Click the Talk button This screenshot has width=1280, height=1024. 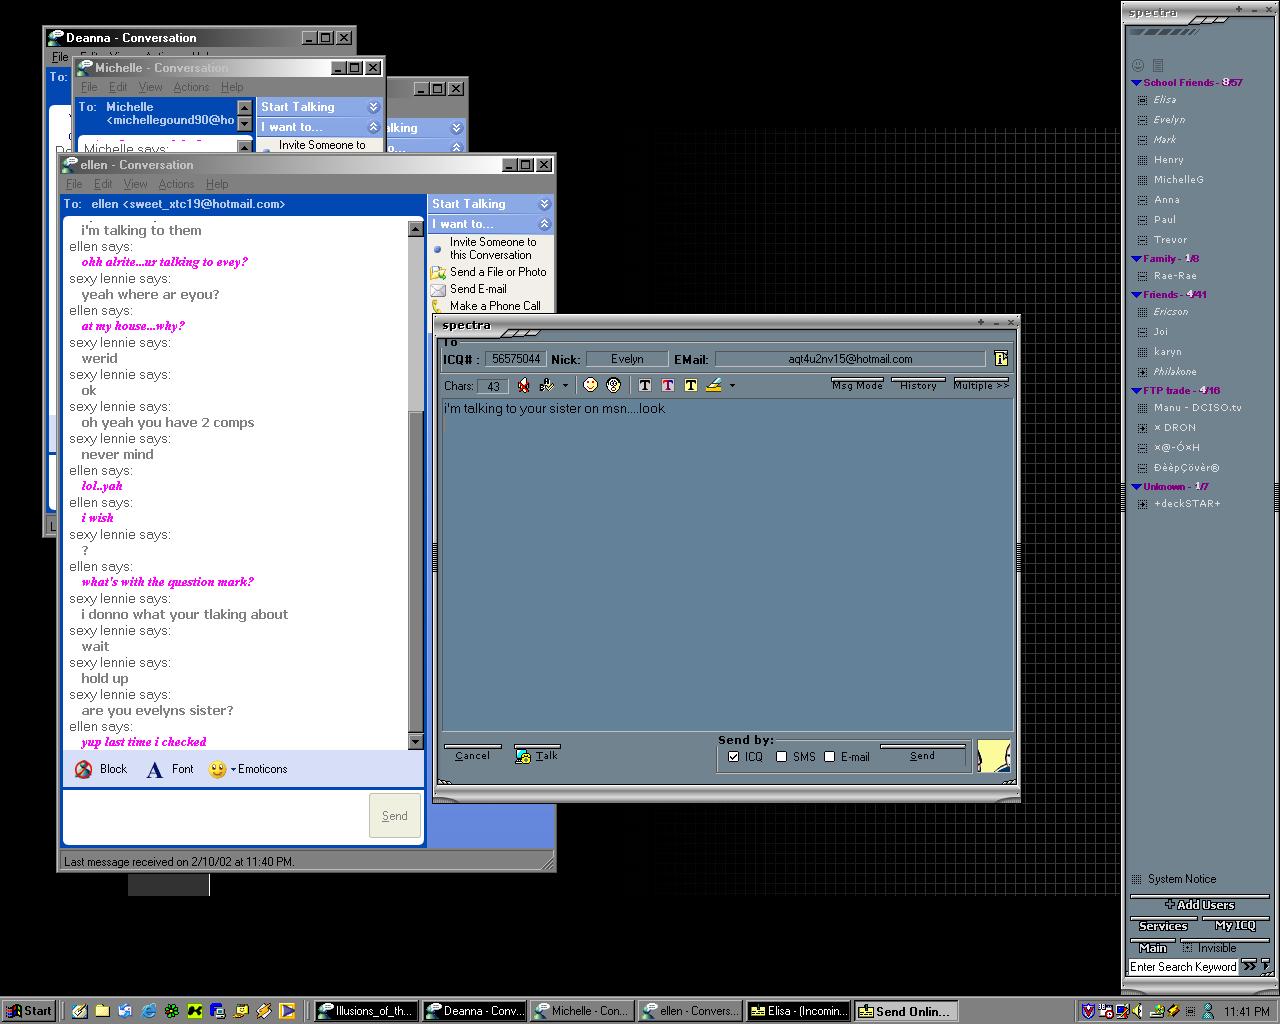tap(537, 755)
